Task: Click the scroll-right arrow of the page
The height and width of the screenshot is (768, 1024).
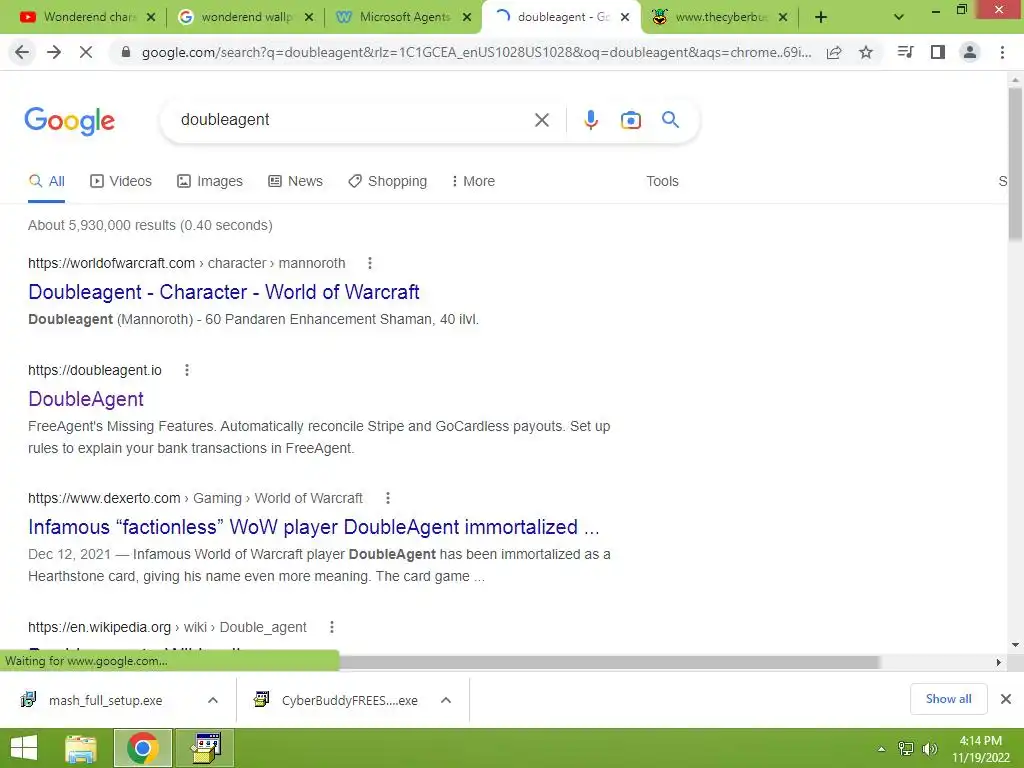Action: point(998,662)
